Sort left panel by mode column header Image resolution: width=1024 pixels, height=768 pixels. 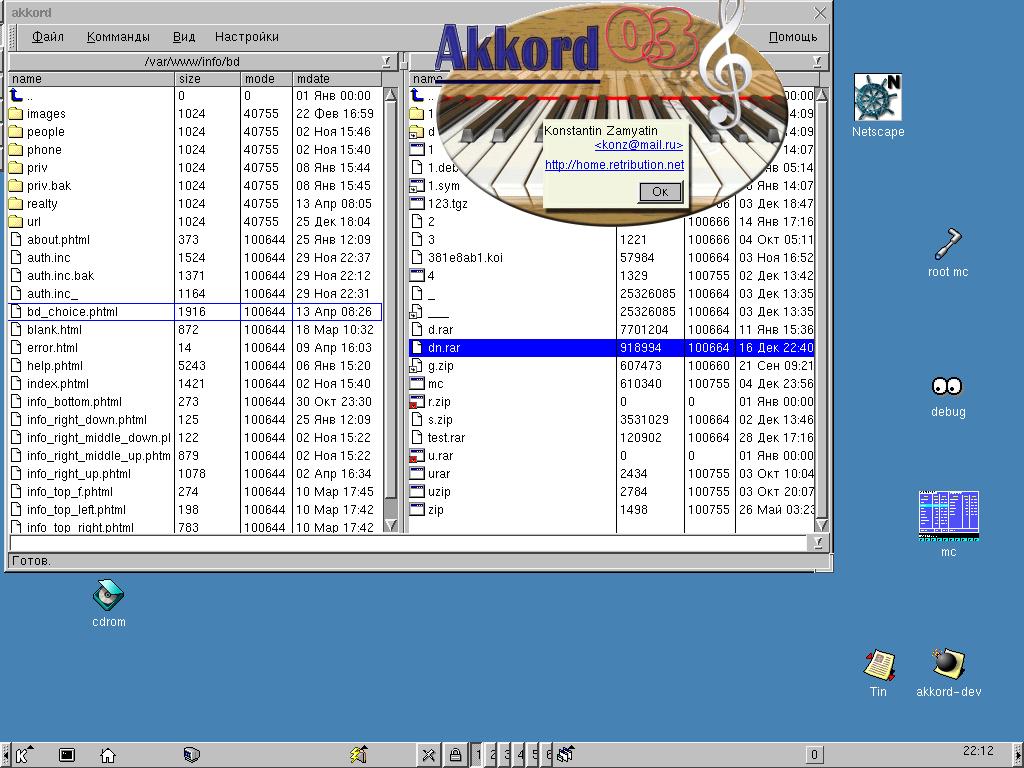point(266,78)
